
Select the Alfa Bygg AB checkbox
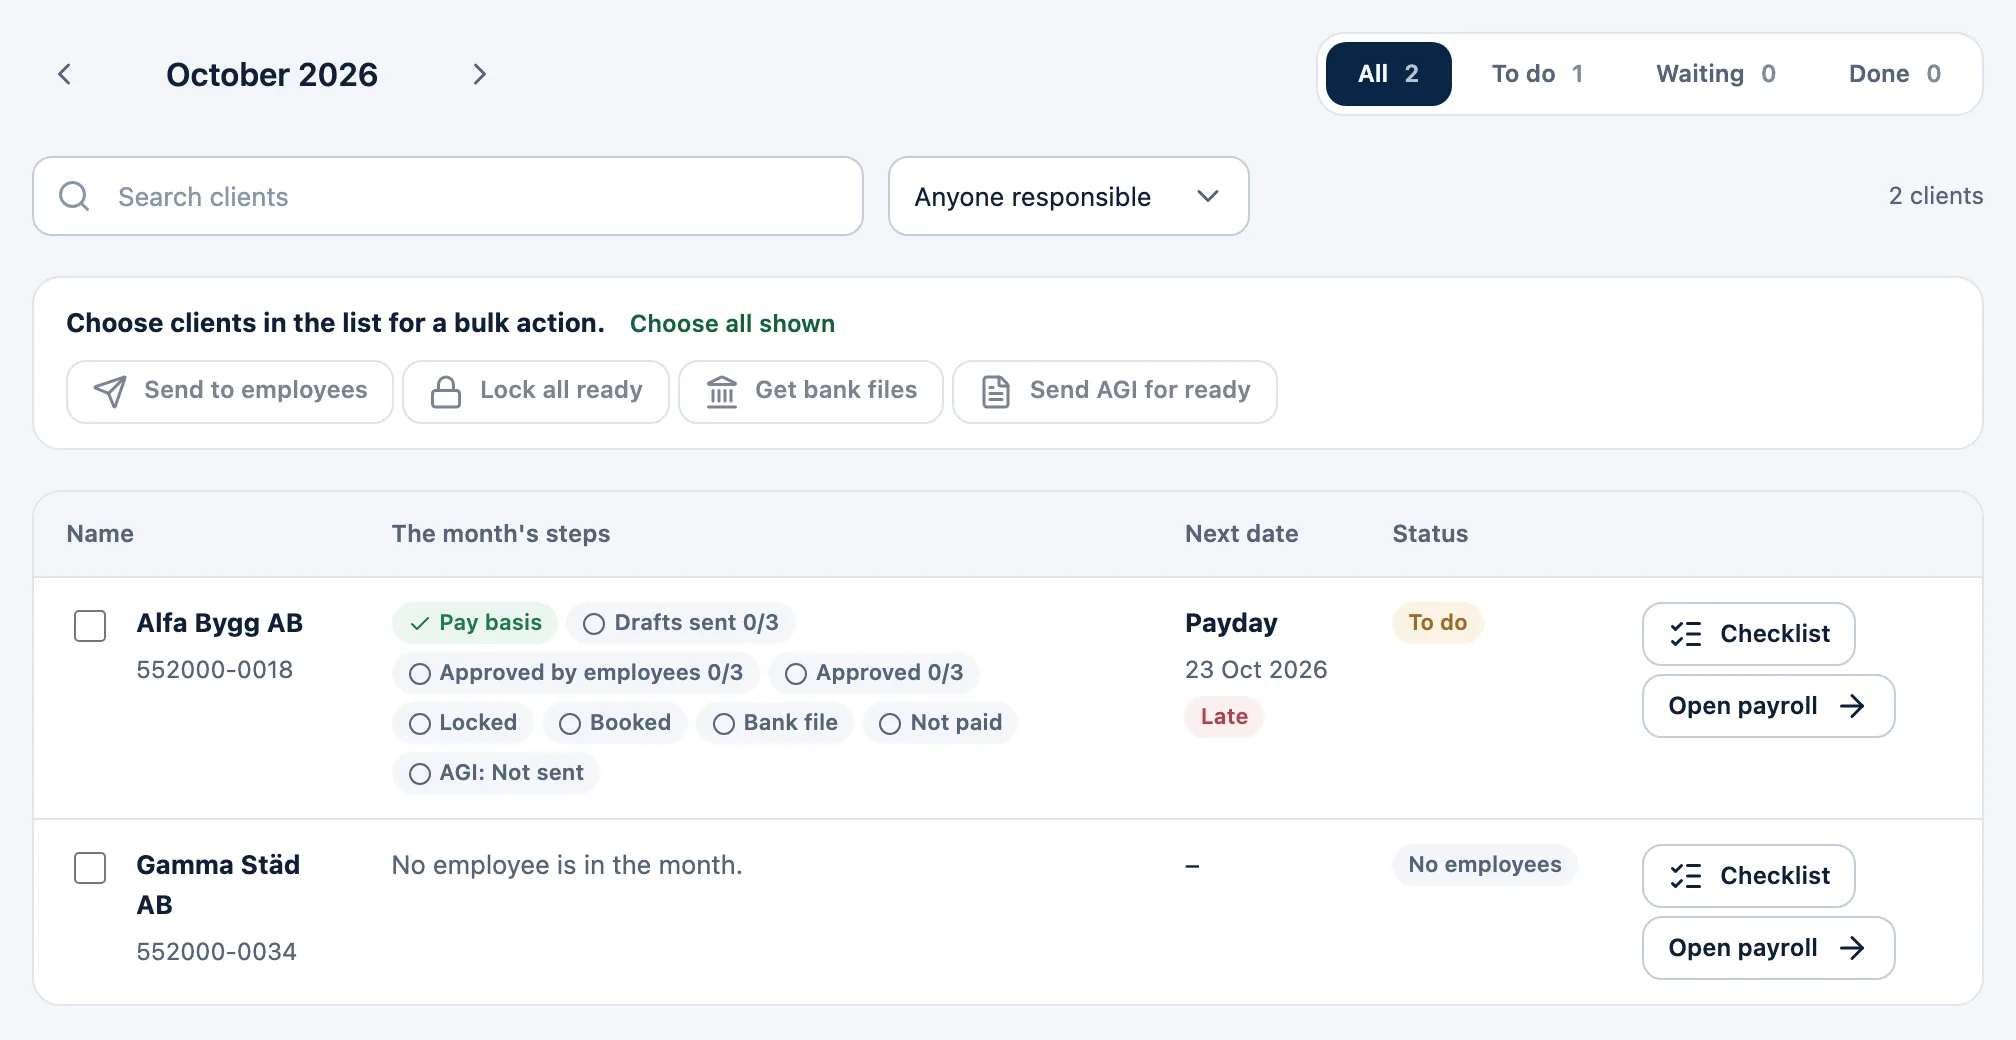pos(90,626)
